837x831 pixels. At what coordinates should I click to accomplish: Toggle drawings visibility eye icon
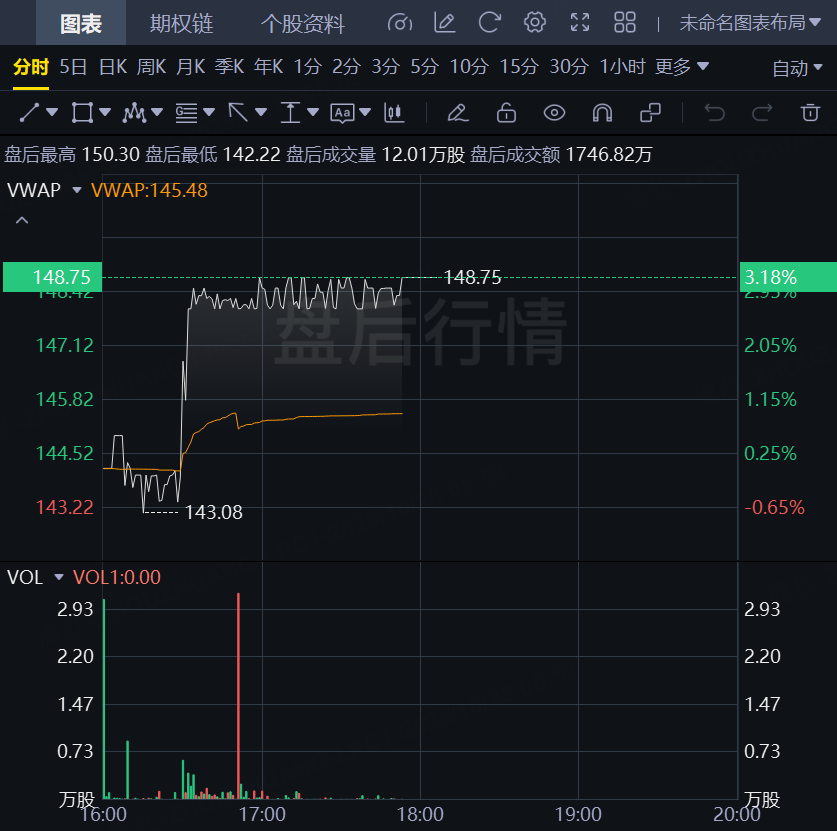pos(554,112)
